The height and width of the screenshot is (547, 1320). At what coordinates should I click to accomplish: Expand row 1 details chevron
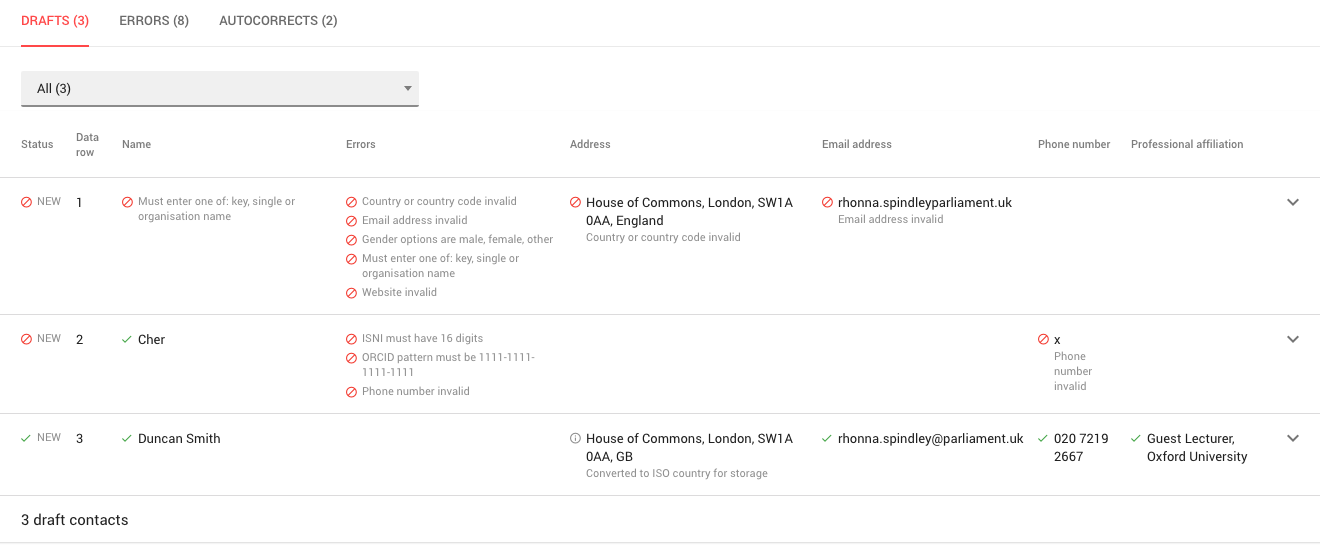pyautogui.click(x=1292, y=202)
